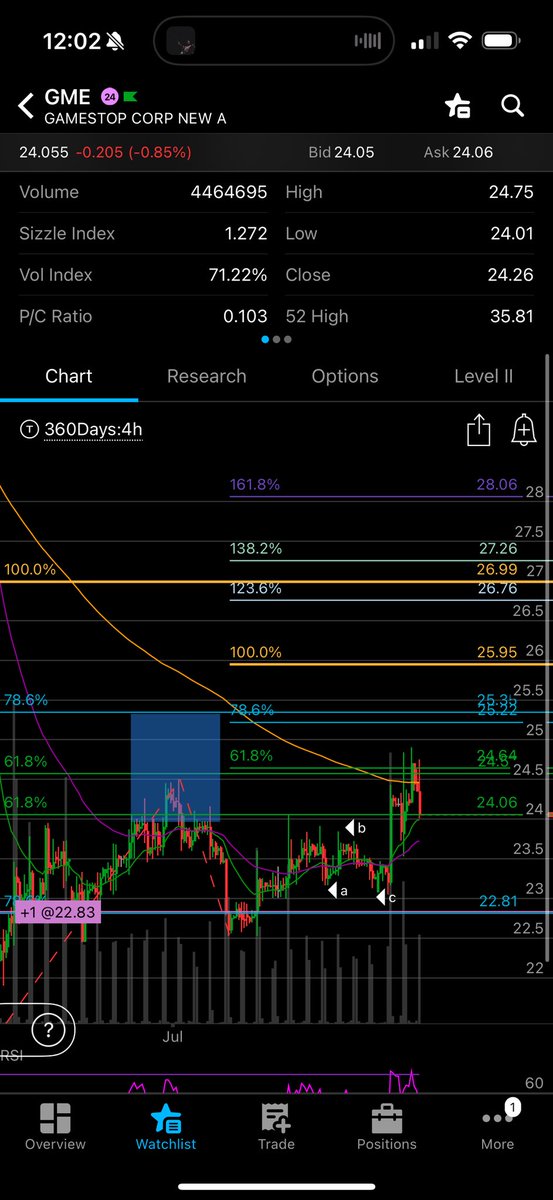Image resolution: width=553 pixels, height=1200 pixels.
Task: Switch to the Level II tab
Action: coord(483,376)
